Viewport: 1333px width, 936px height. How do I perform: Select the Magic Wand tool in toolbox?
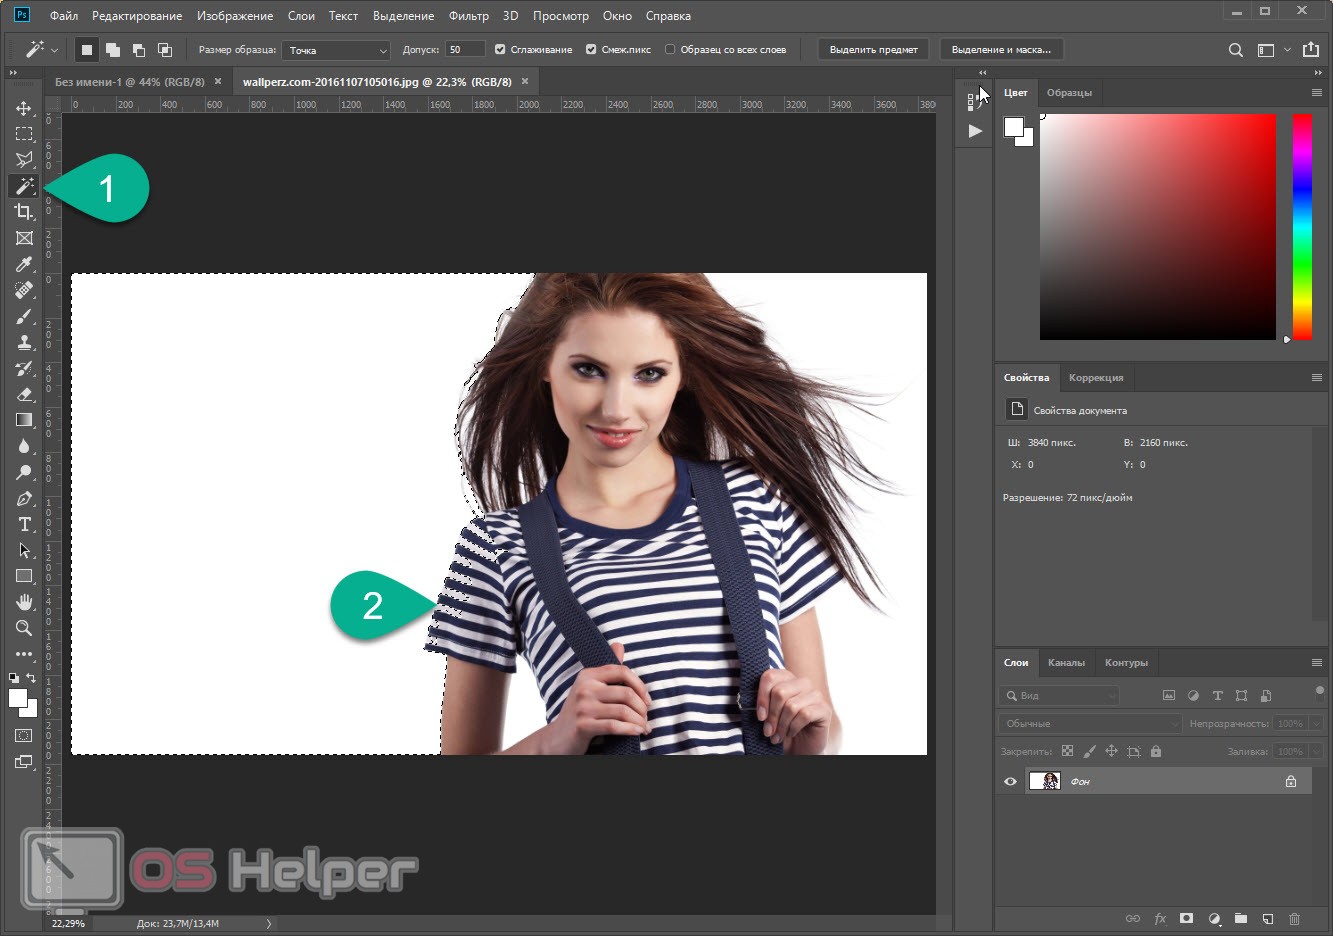(24, 186)
